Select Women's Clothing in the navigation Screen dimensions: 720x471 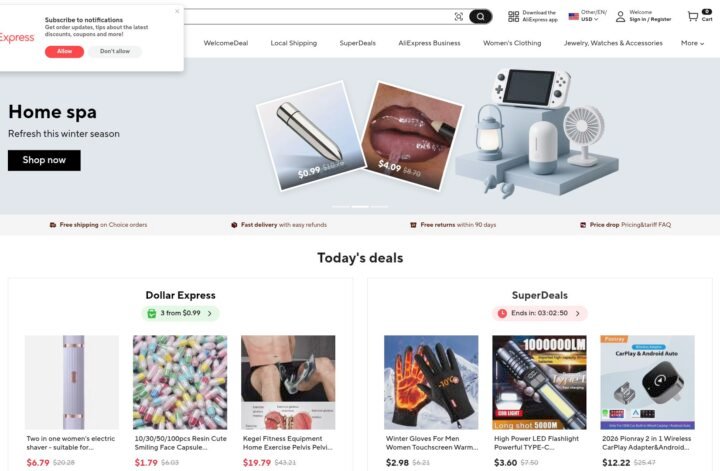(x=512, y=43)
